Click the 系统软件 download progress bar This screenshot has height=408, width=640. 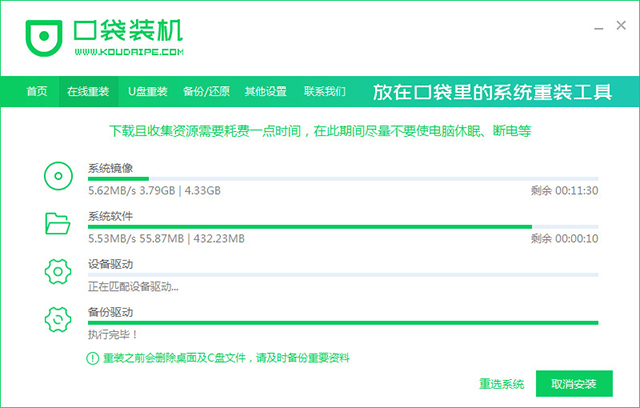(343, 226)
